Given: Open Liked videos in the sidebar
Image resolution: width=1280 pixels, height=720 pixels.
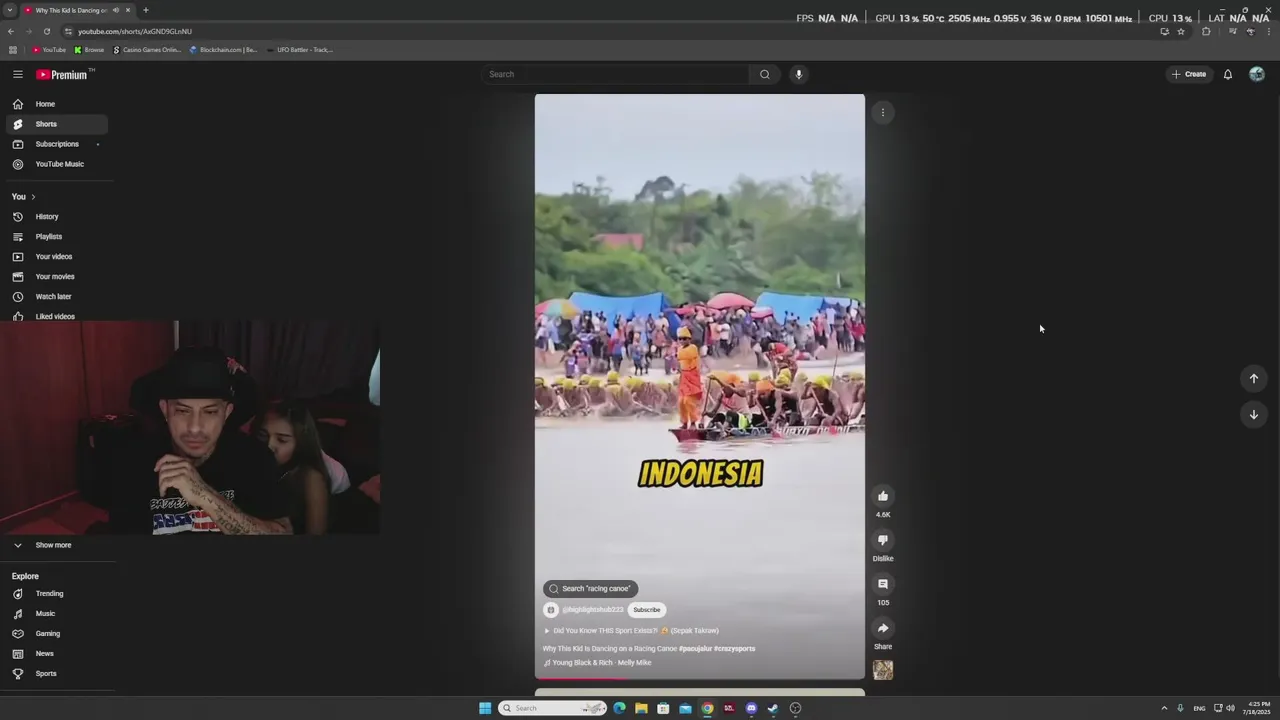Looking at the screenshot, I should click(x=56, y=316).
